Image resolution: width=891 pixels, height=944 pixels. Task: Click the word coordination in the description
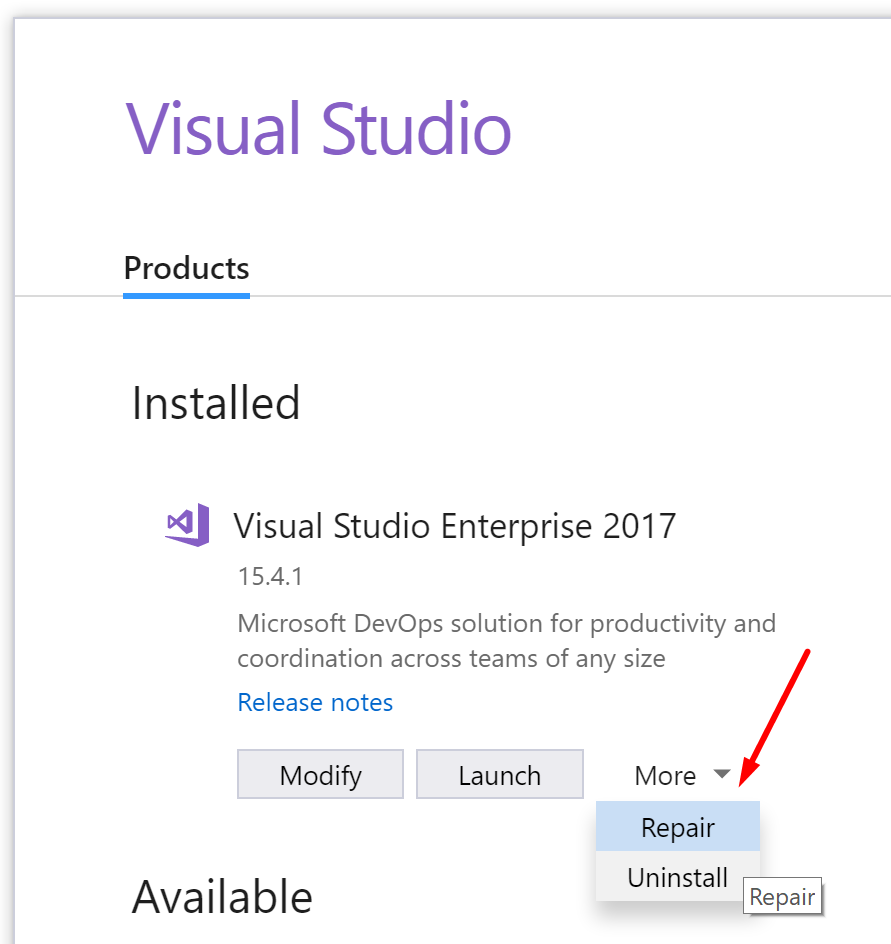coord(310,659)
